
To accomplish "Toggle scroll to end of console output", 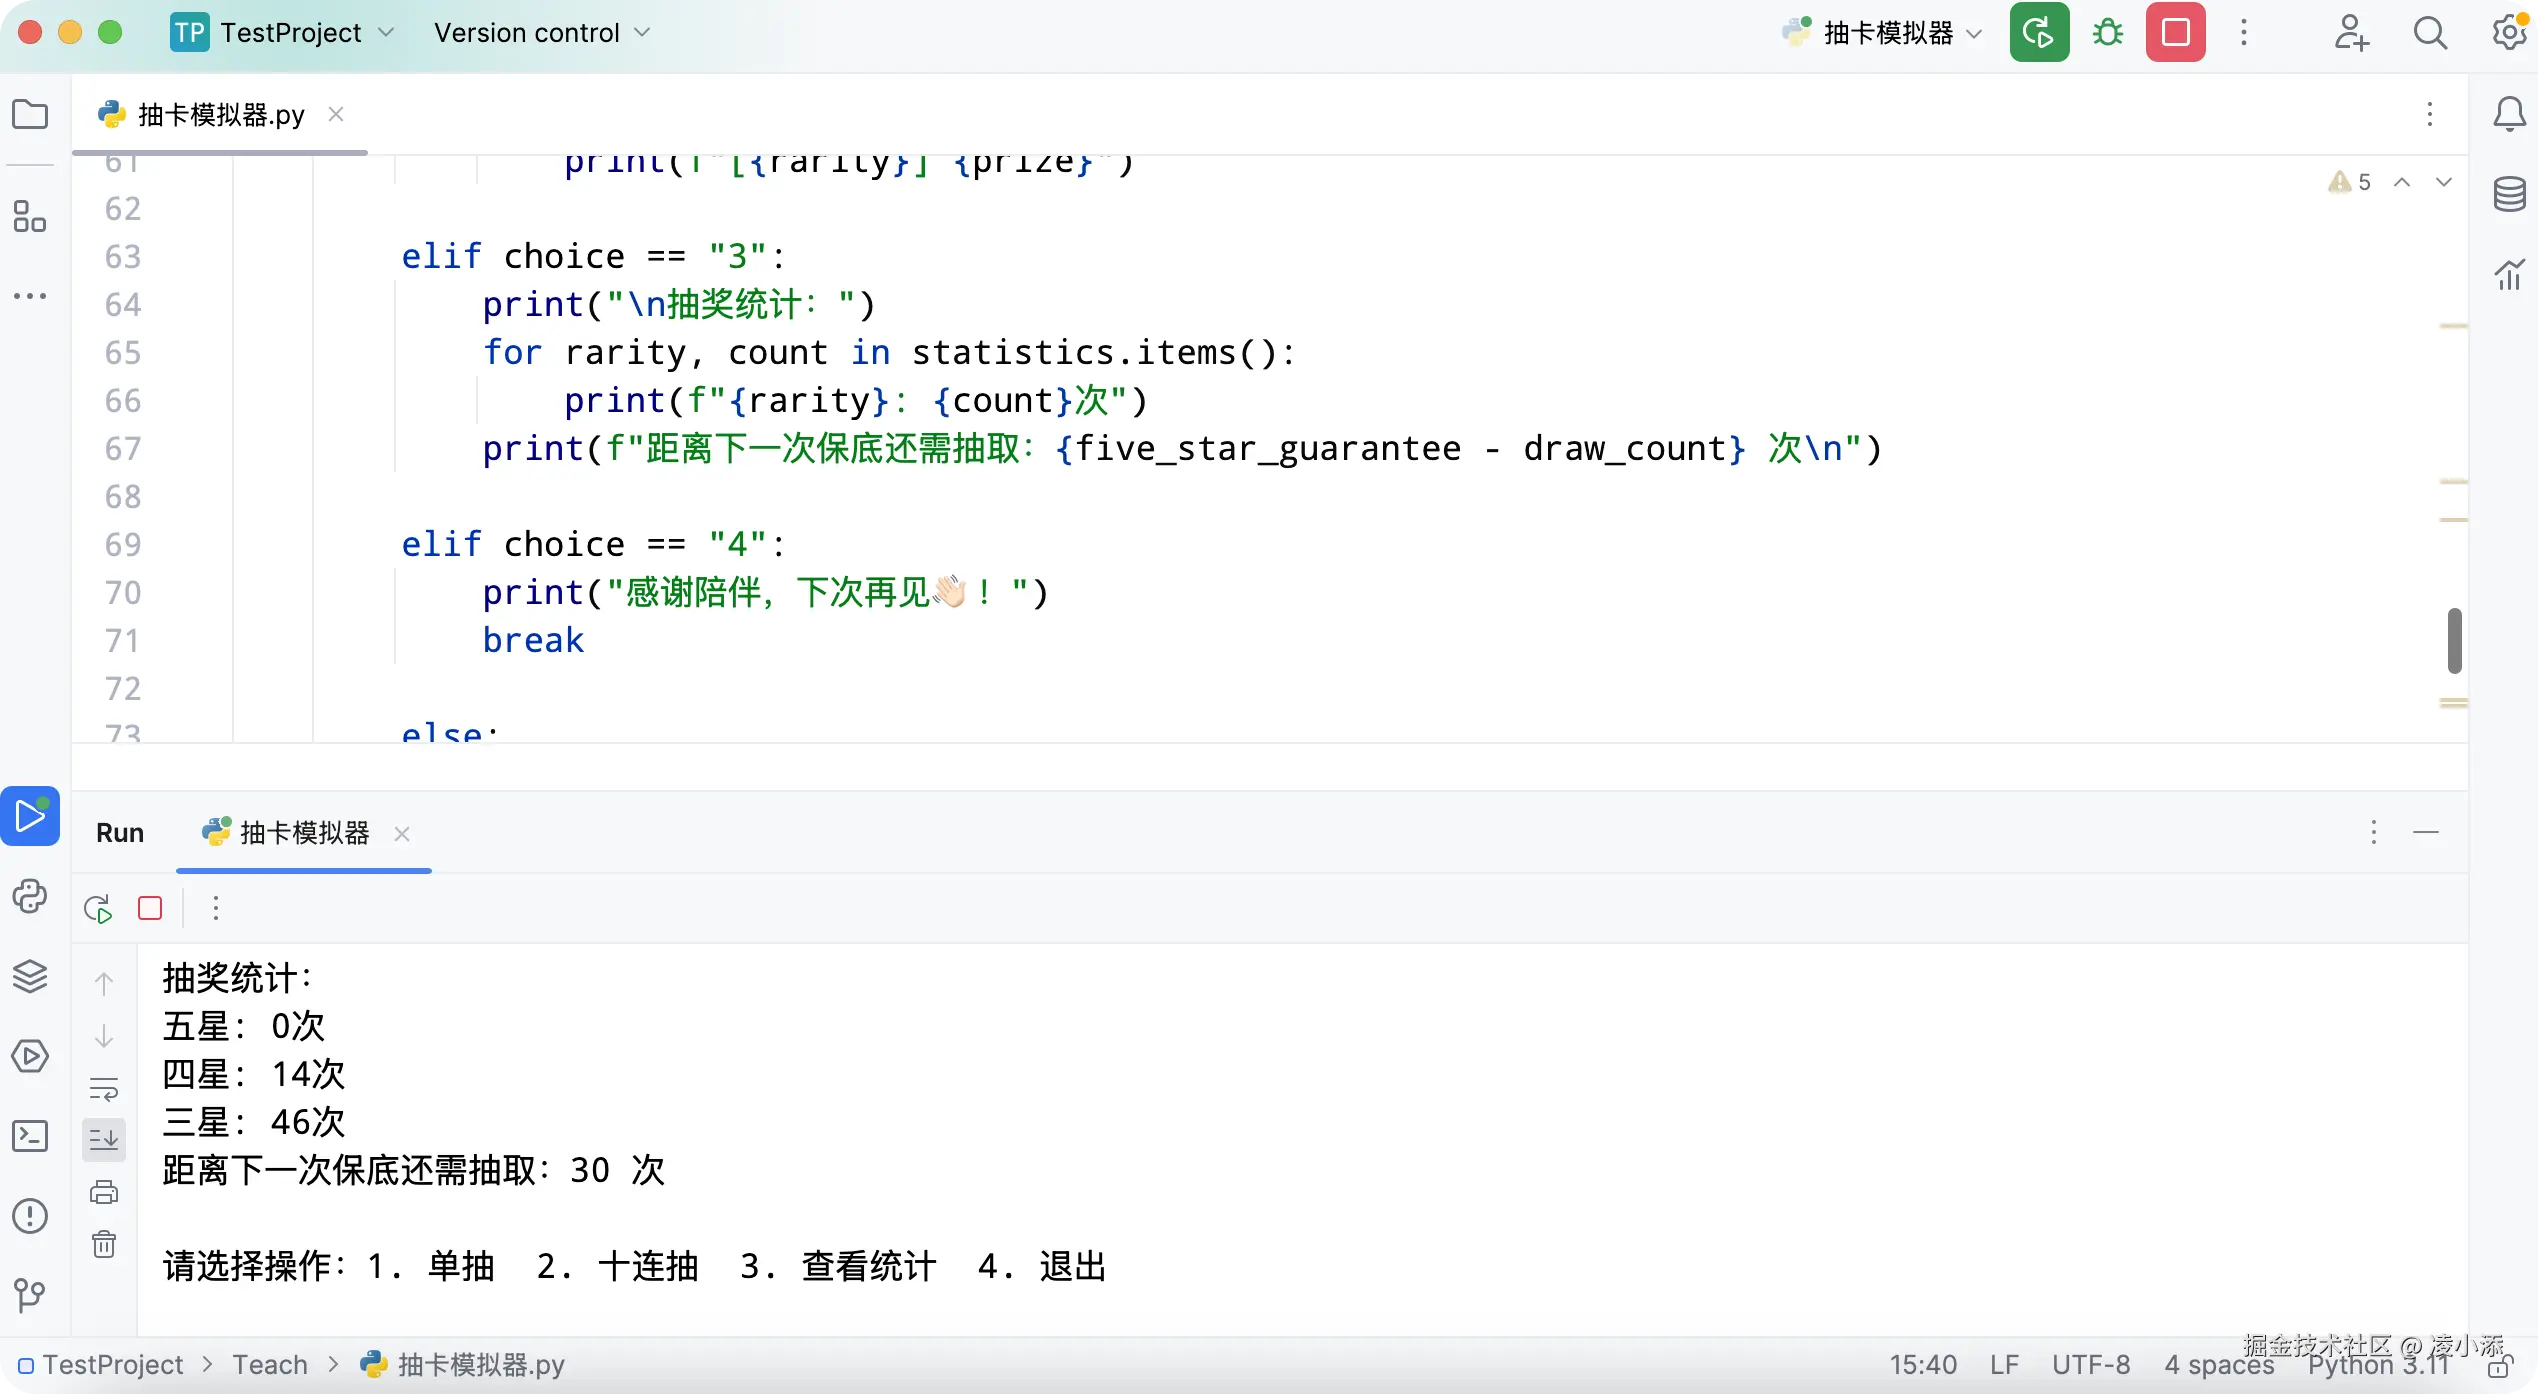I will click(104, 1138).
